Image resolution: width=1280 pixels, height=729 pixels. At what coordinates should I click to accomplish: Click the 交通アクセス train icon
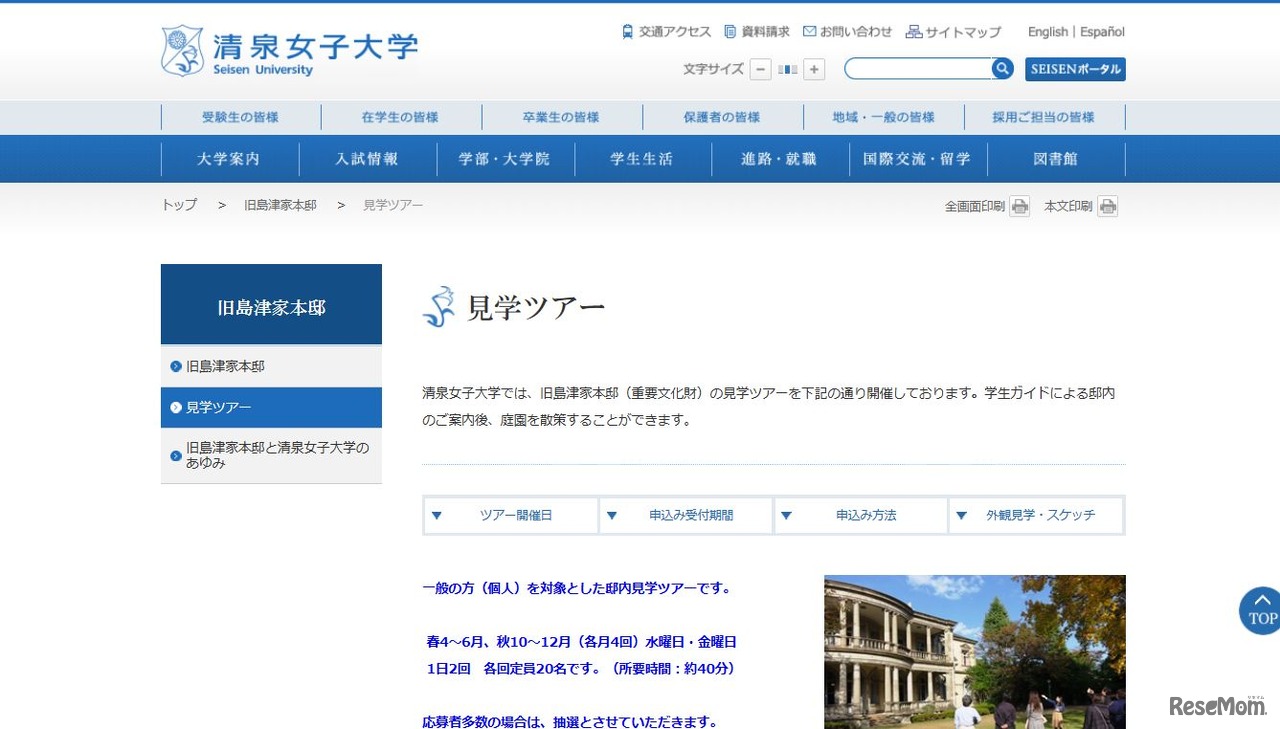pyautogui.click(x=627, y=31)
